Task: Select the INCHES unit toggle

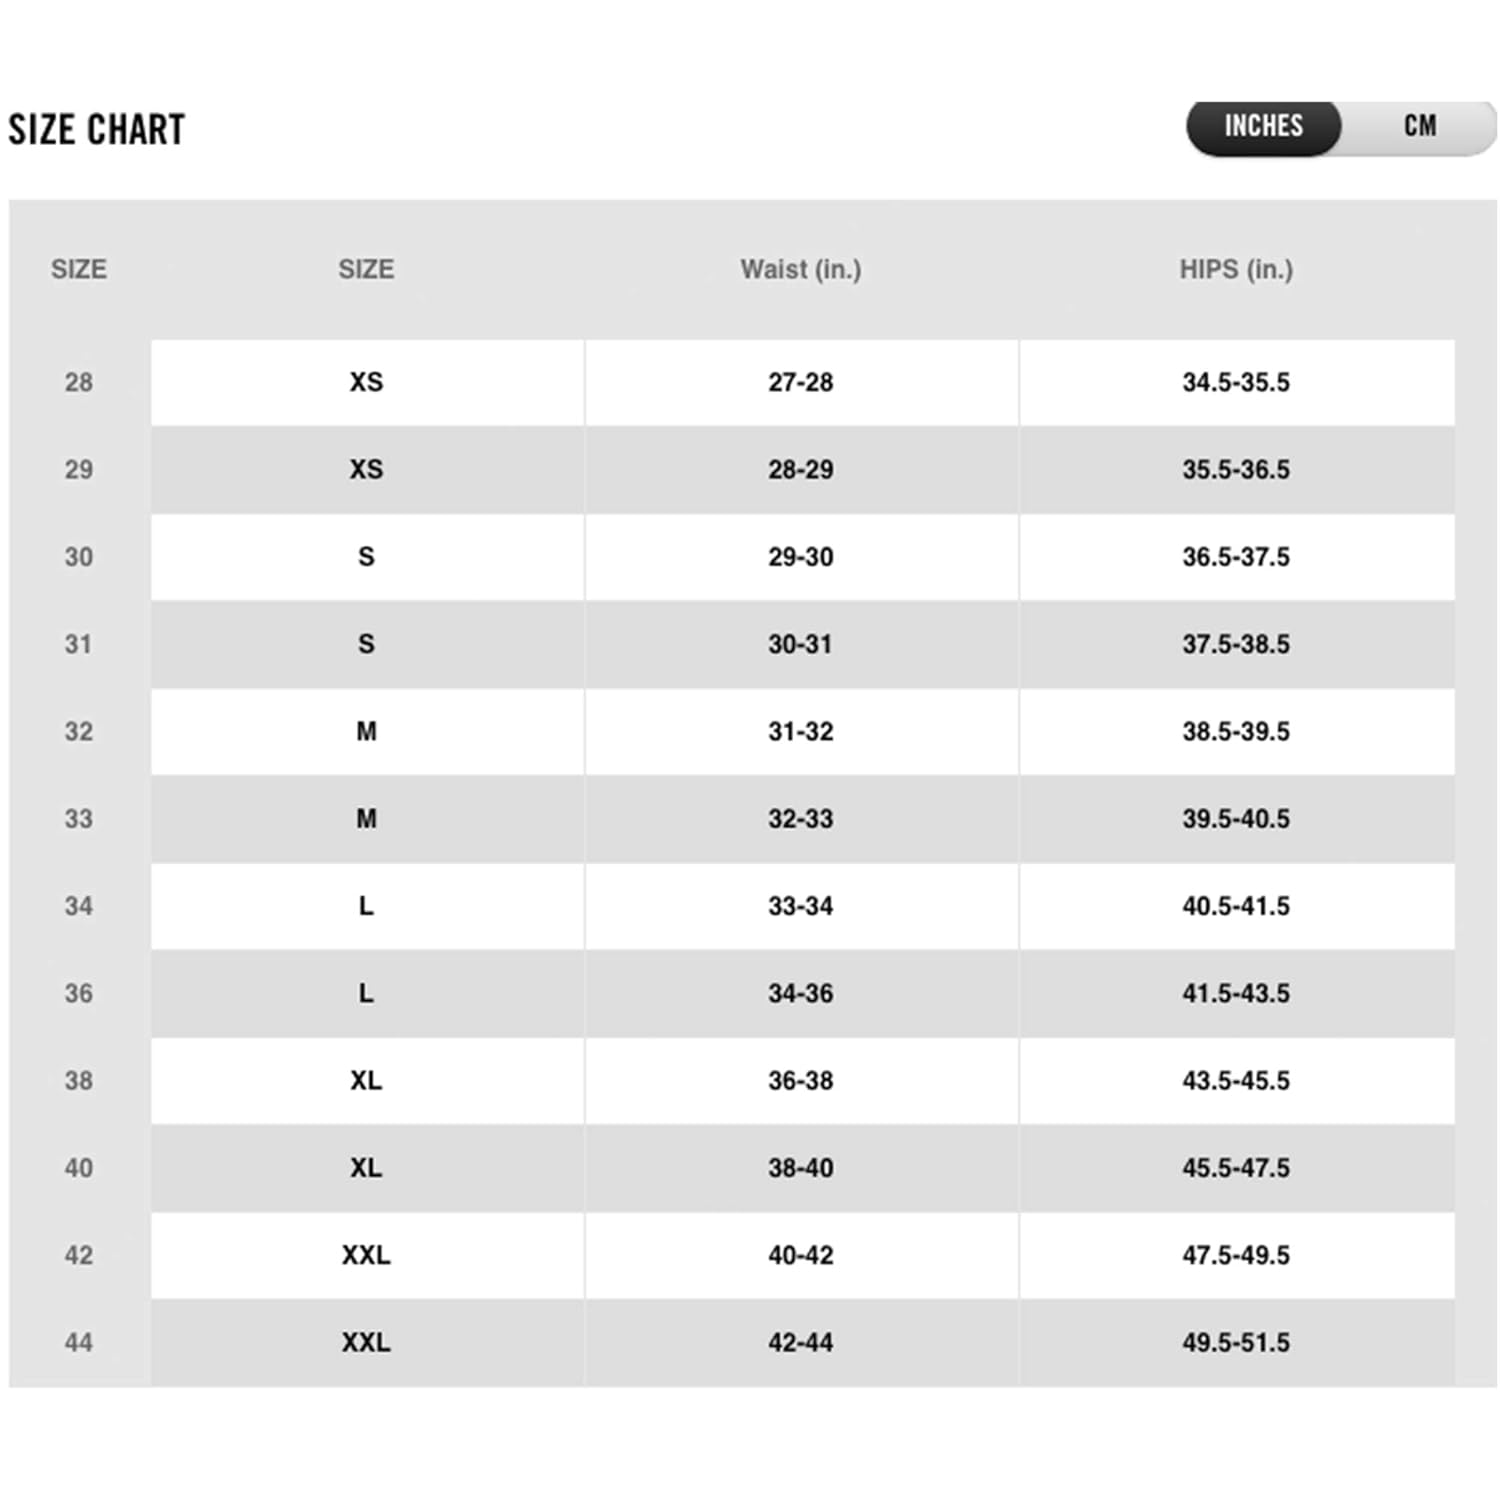Action: 1263,126
